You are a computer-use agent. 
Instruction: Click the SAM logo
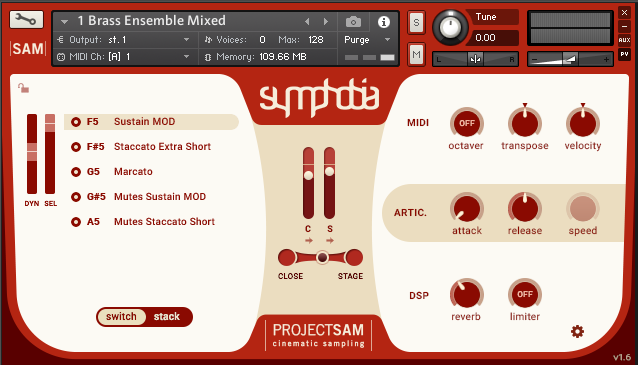click(x=28, y=49)
